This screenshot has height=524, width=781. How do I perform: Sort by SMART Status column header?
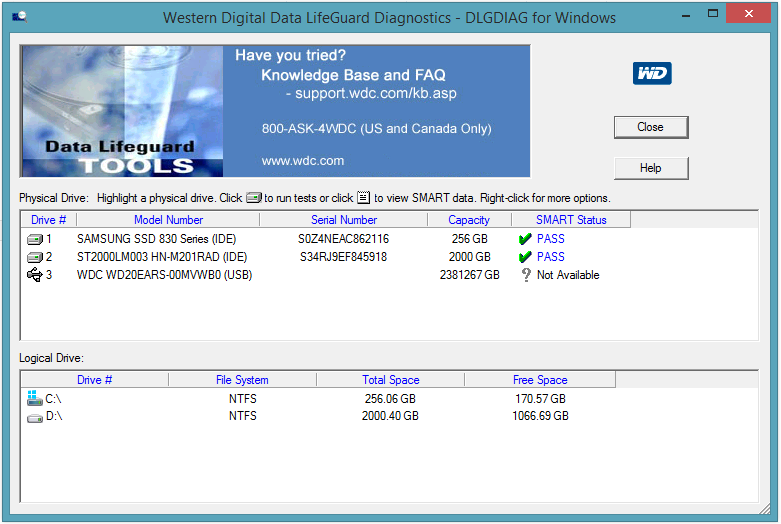[571, 220]
